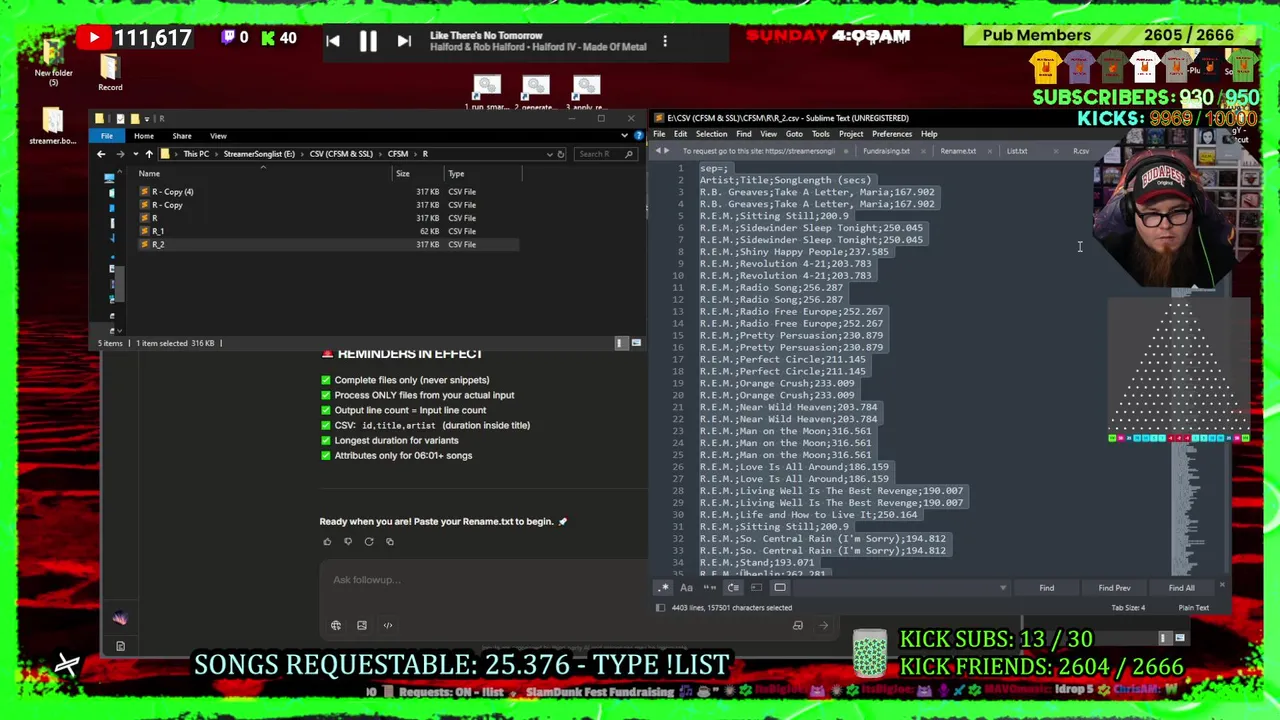The image size is (1280, 720).
Task: Open View ribbon tab in Explorer
Action: point(218,136)
